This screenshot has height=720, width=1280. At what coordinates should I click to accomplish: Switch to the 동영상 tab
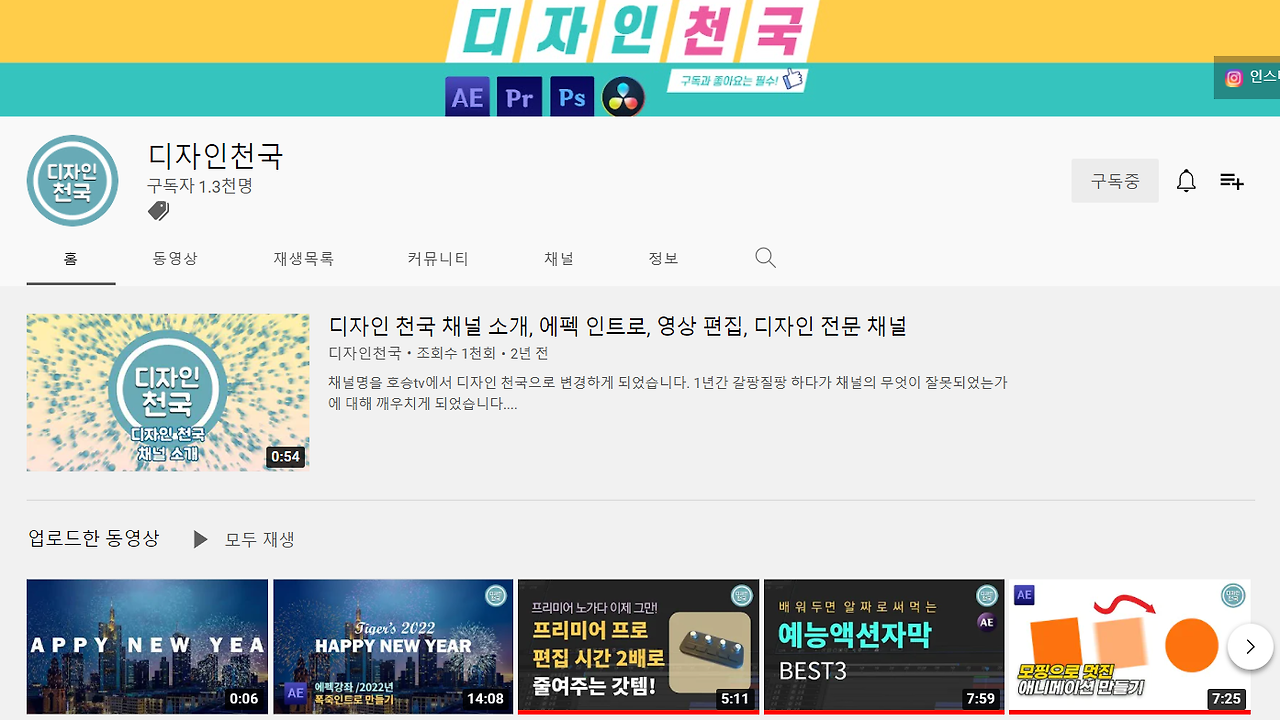[x=175, y=258]
